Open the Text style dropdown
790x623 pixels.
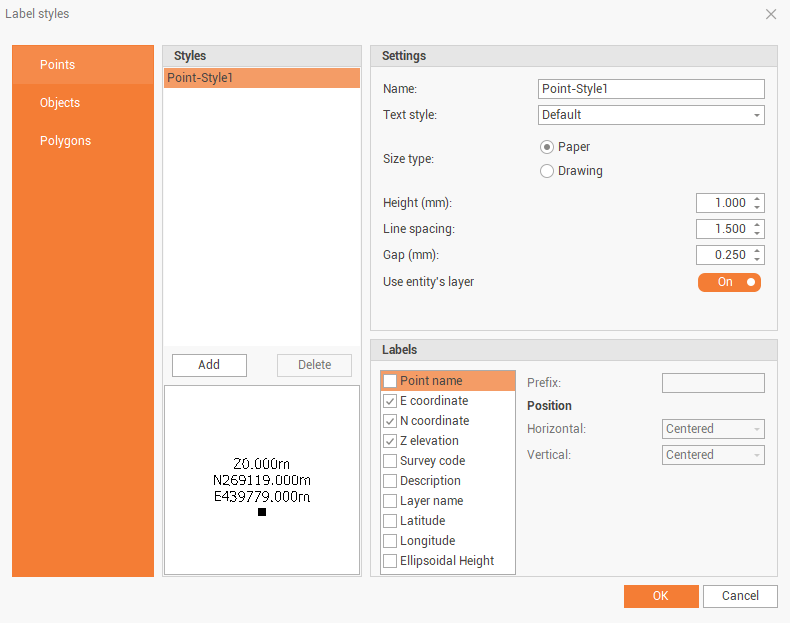[651, 115]
